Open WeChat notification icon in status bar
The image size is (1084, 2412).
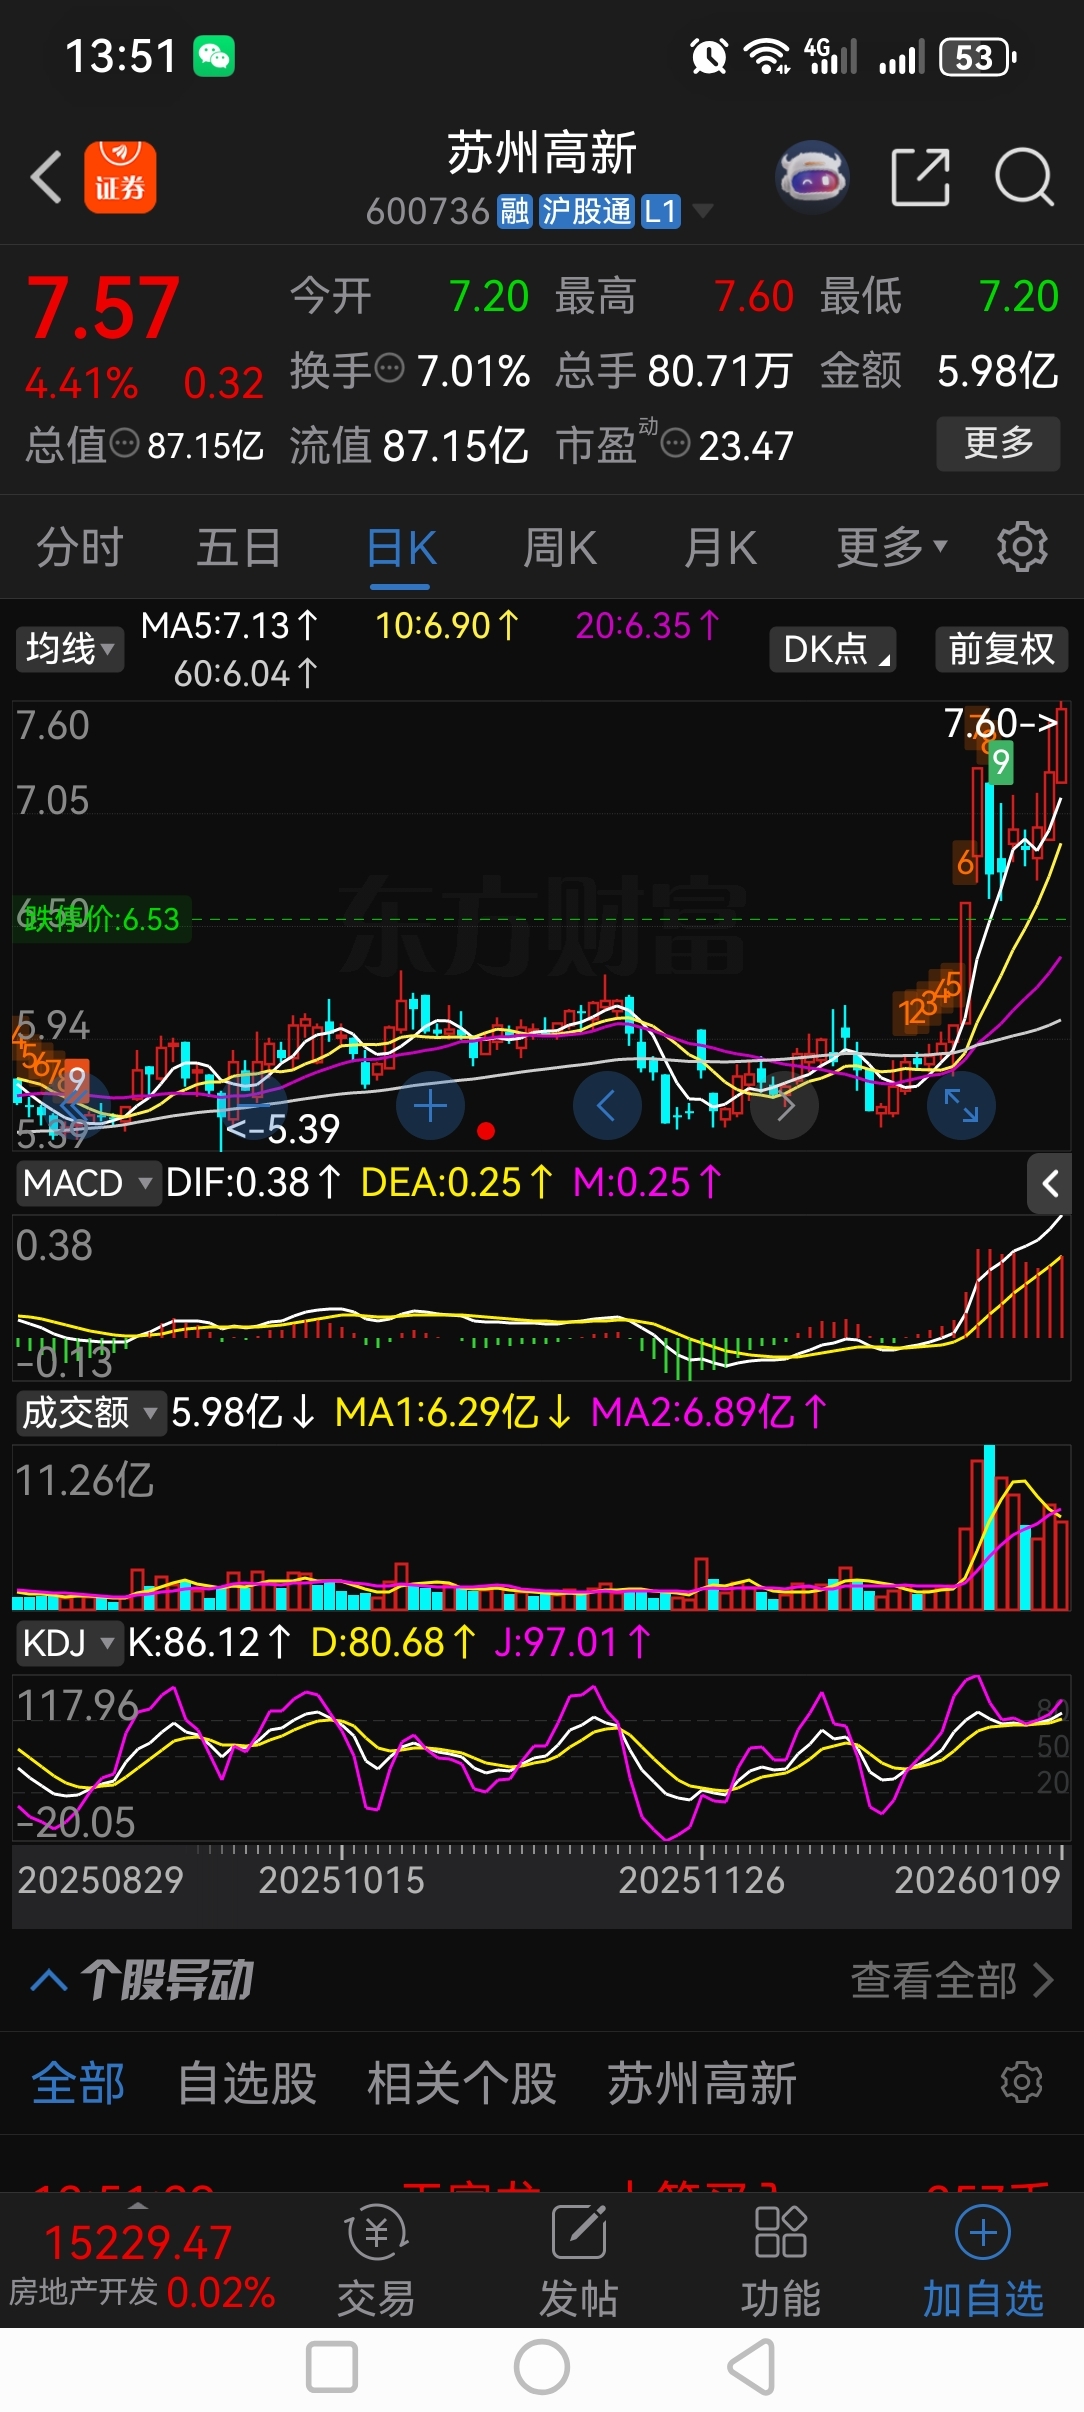[214, 56]
